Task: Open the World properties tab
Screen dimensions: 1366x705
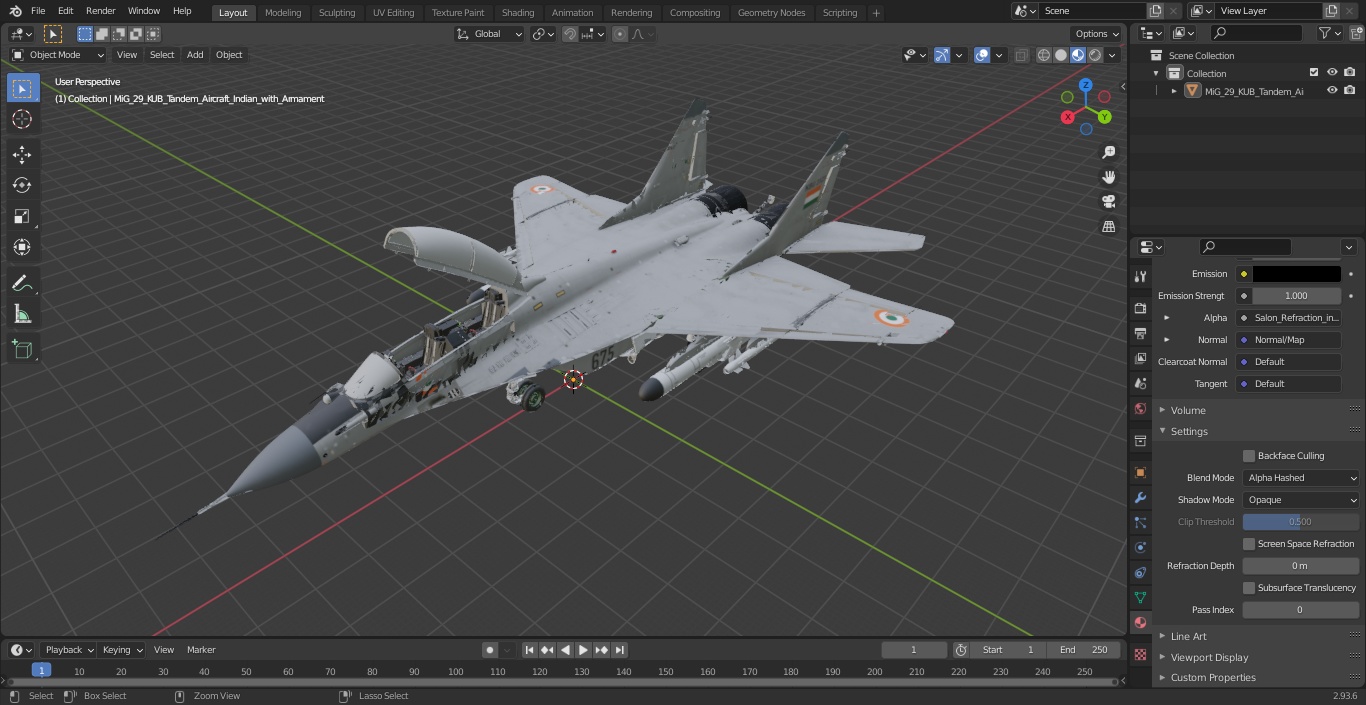Action: 1140,408
